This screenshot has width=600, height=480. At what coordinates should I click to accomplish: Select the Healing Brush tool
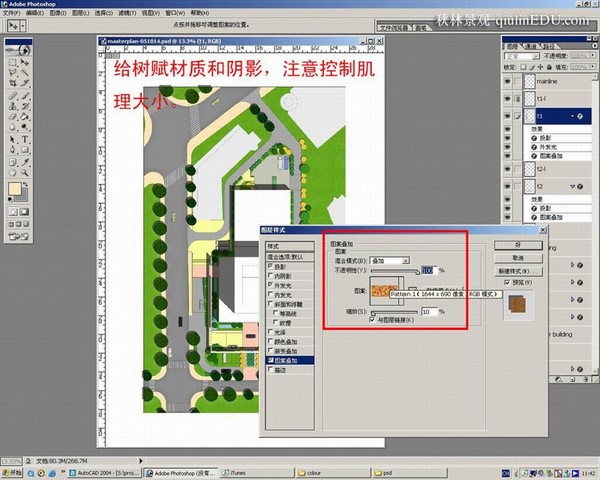[x=13, y=96]
